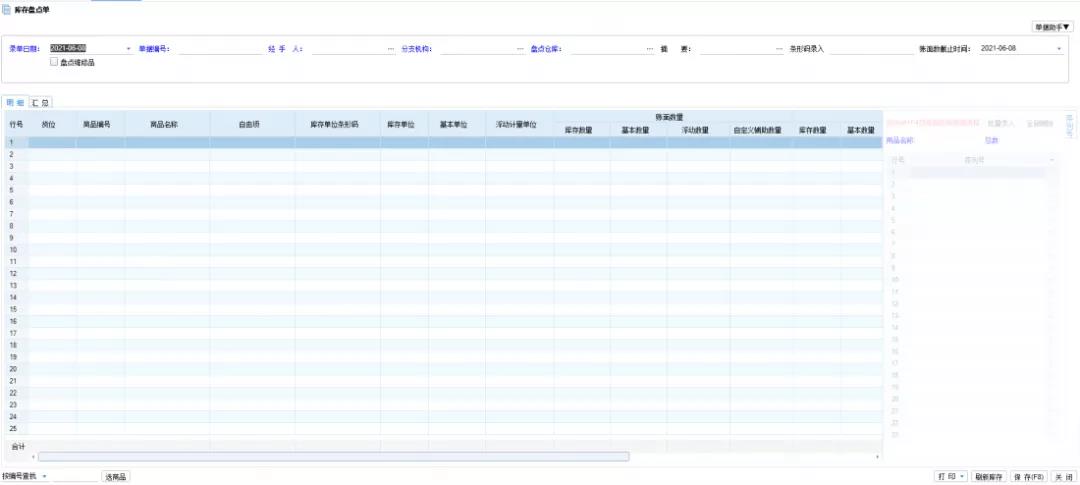Toggle the 盘点赠品 checkbox
The image size is (1080, 485).
[x=54, y=62]
